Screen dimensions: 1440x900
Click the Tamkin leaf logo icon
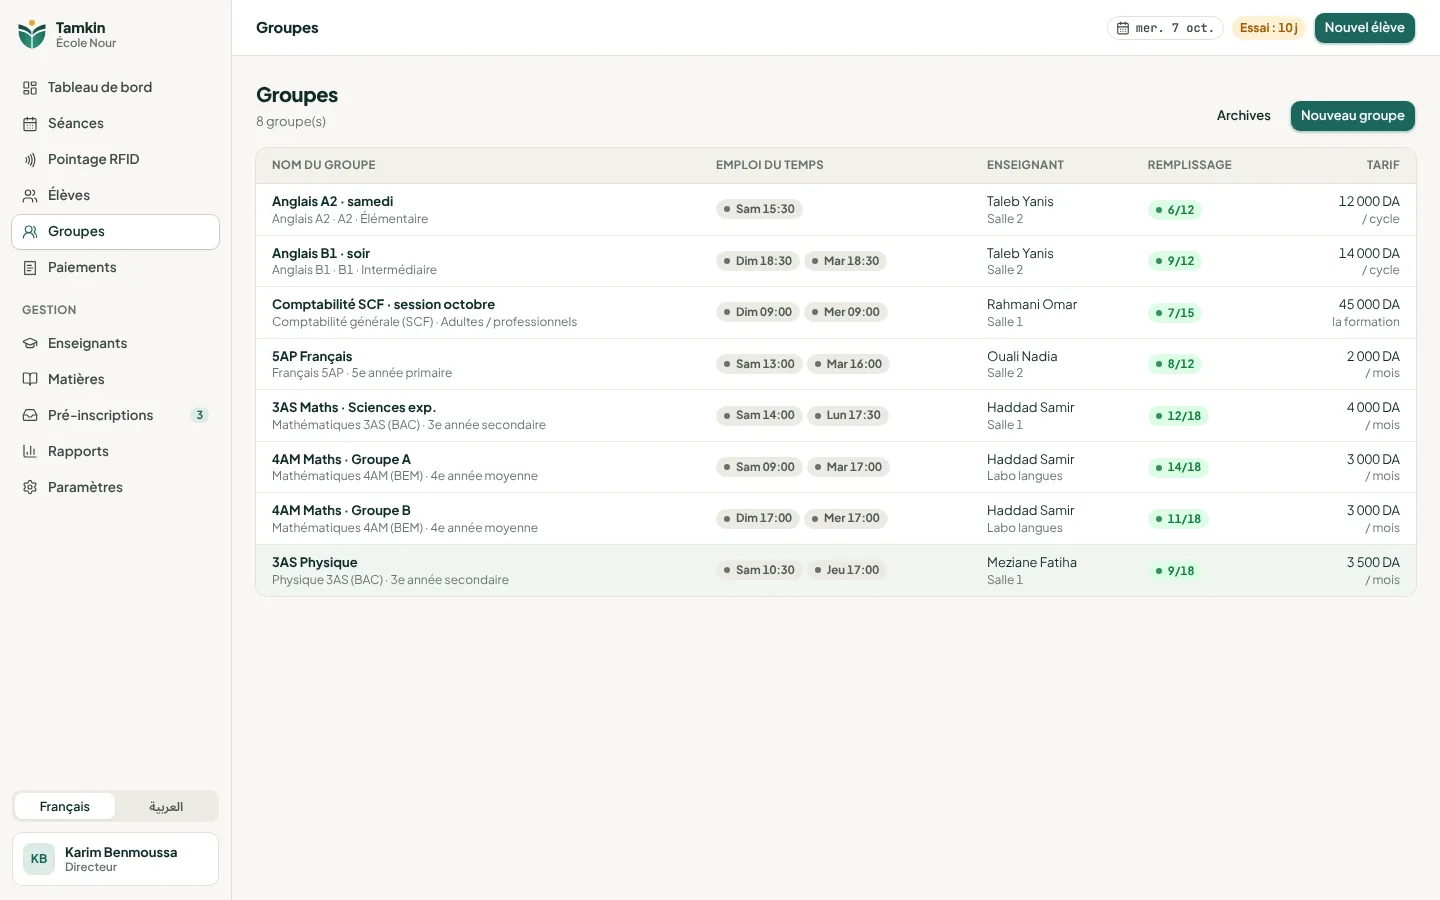coord(32,34)
